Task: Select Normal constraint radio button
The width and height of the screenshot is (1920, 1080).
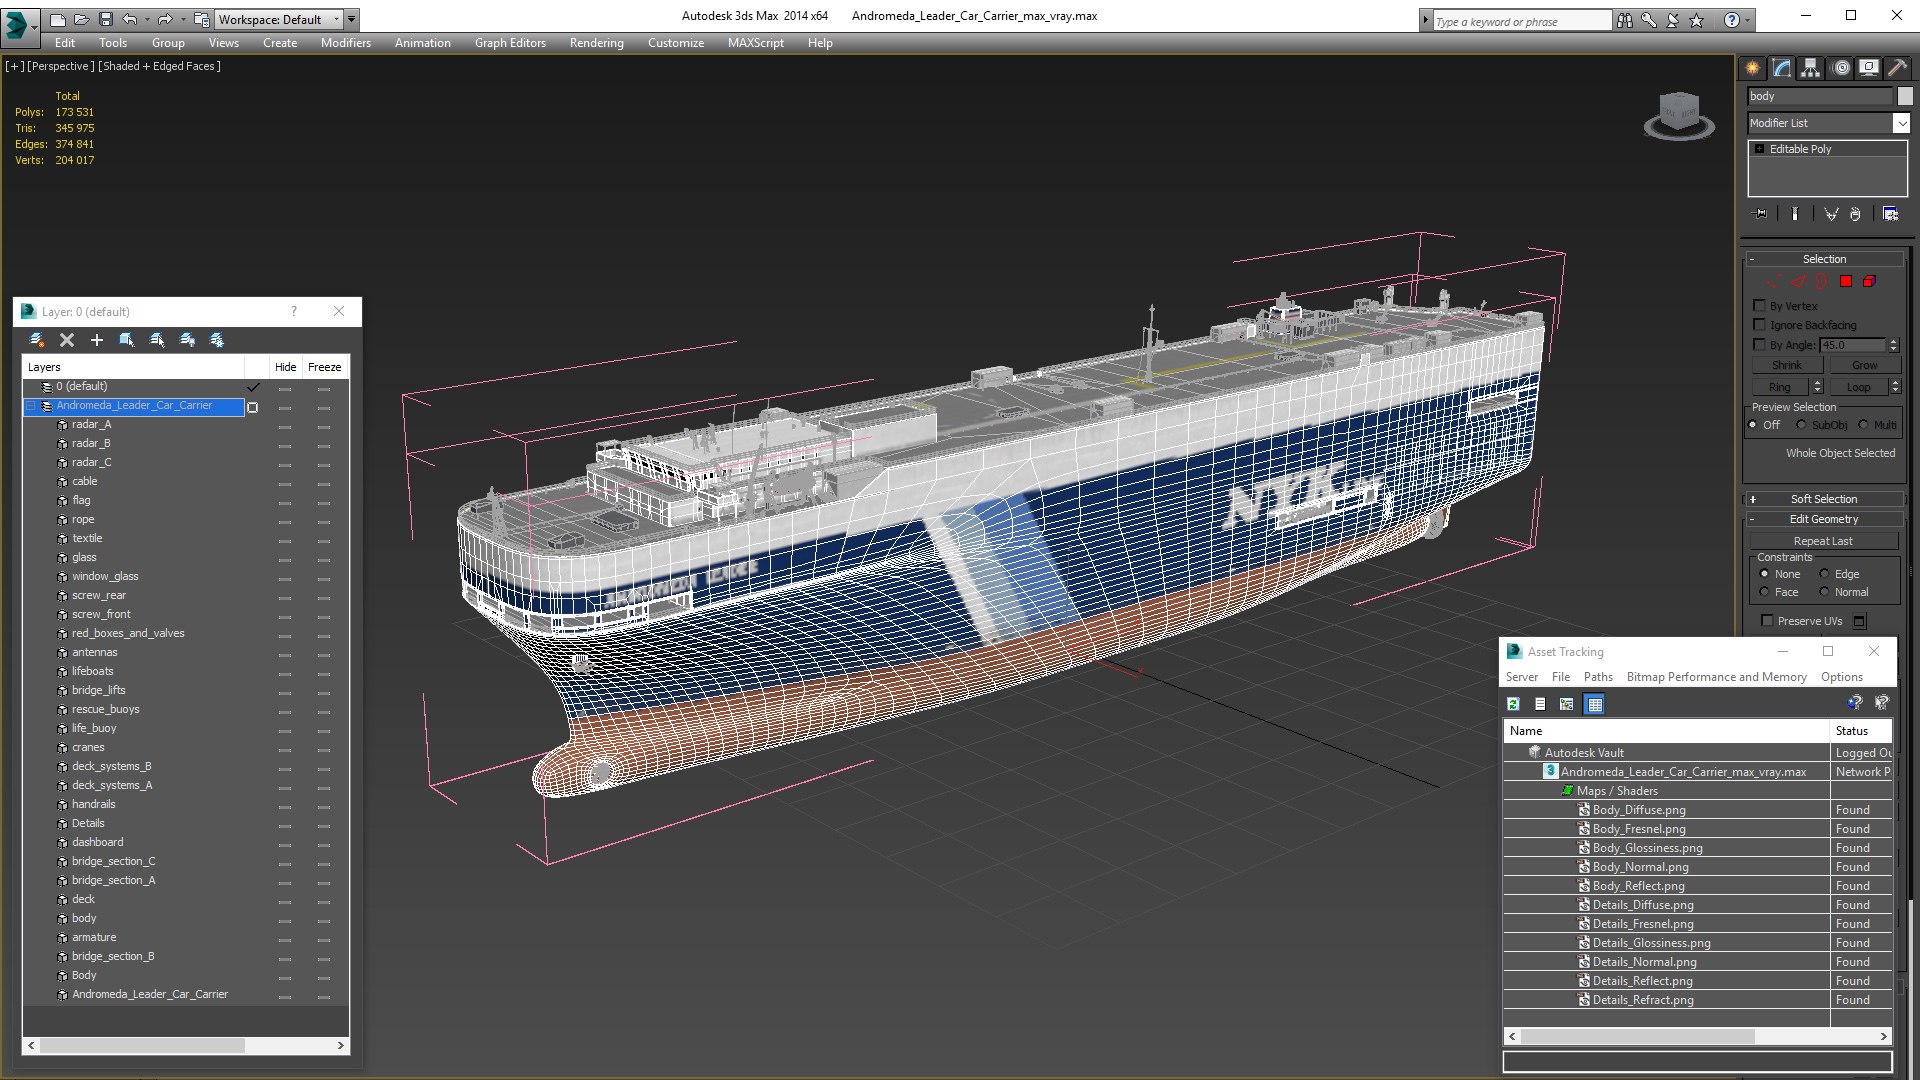Action: (1824, 592)
